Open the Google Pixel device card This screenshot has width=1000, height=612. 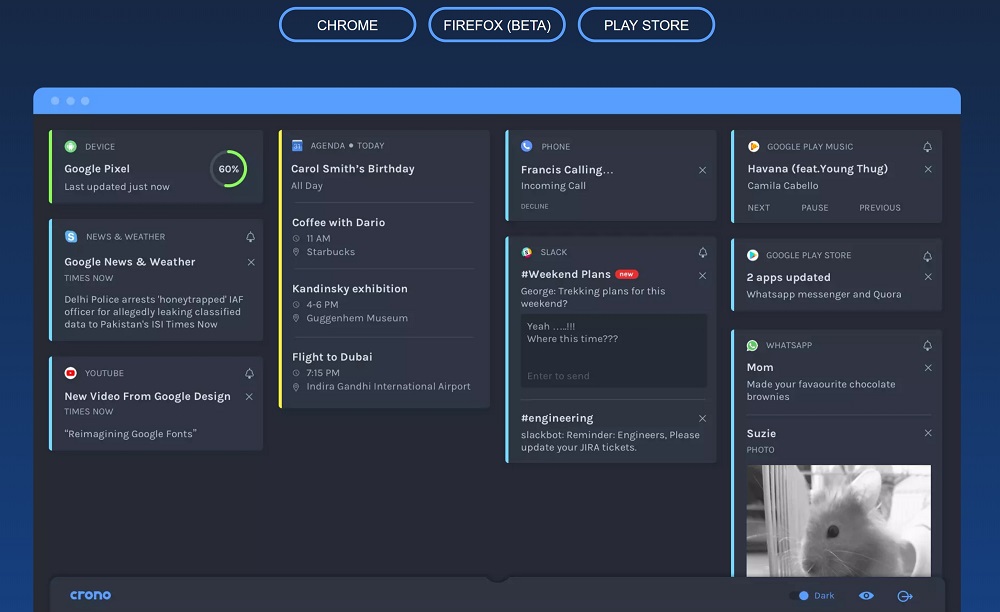click(156, 167)
